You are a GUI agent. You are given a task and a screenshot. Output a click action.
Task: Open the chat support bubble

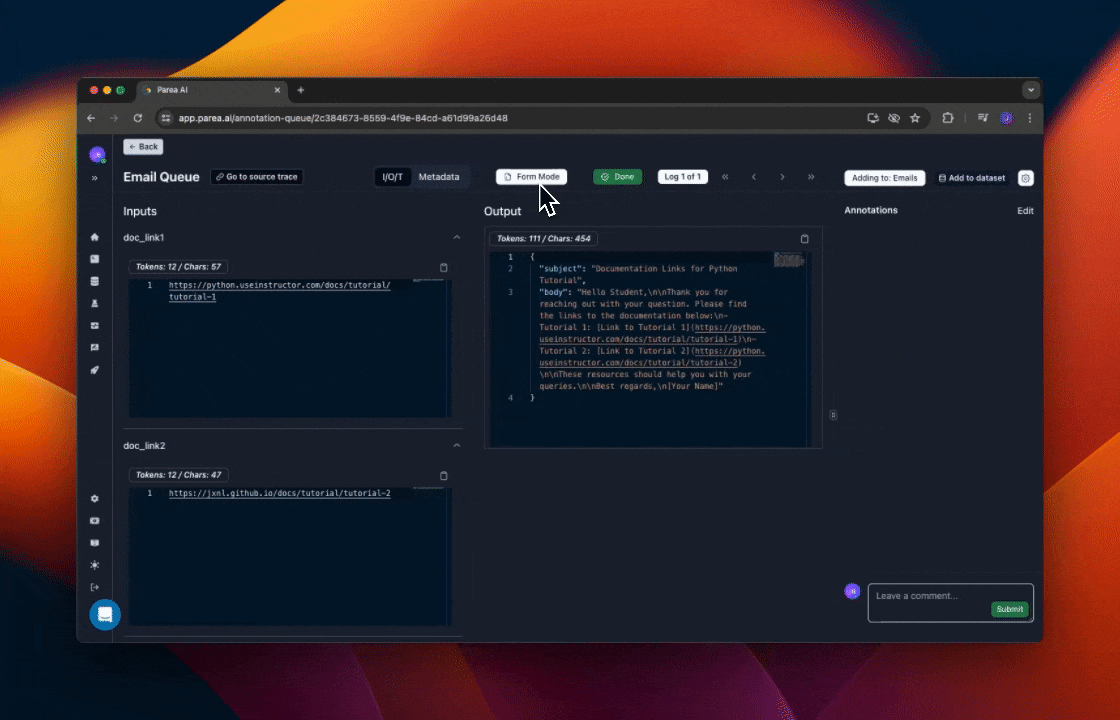click(x=105, y=615)
